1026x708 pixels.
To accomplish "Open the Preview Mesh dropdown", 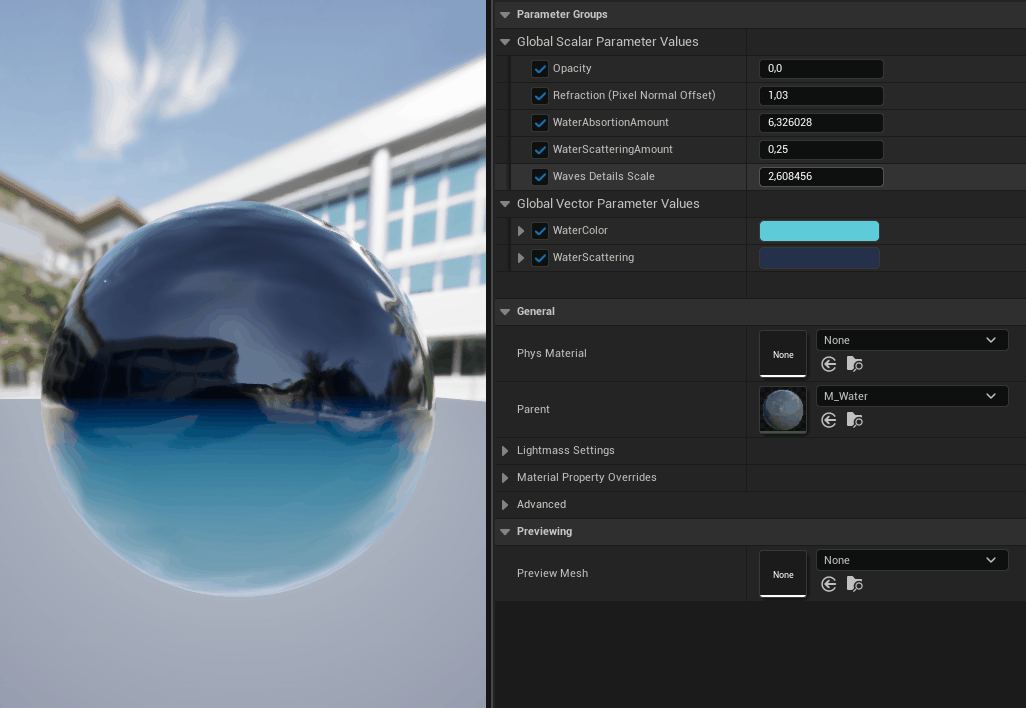I will pos(911,559).
